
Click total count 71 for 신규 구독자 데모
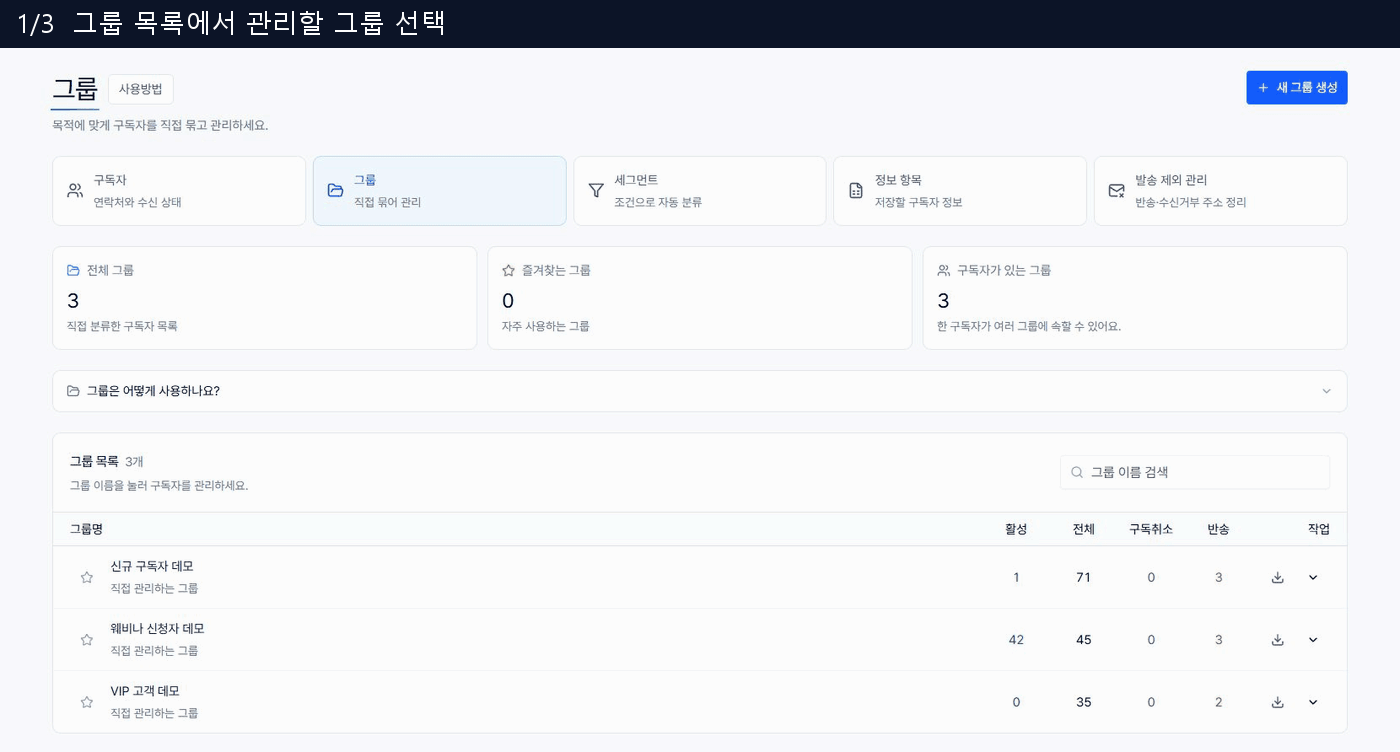click(1083, 577)
